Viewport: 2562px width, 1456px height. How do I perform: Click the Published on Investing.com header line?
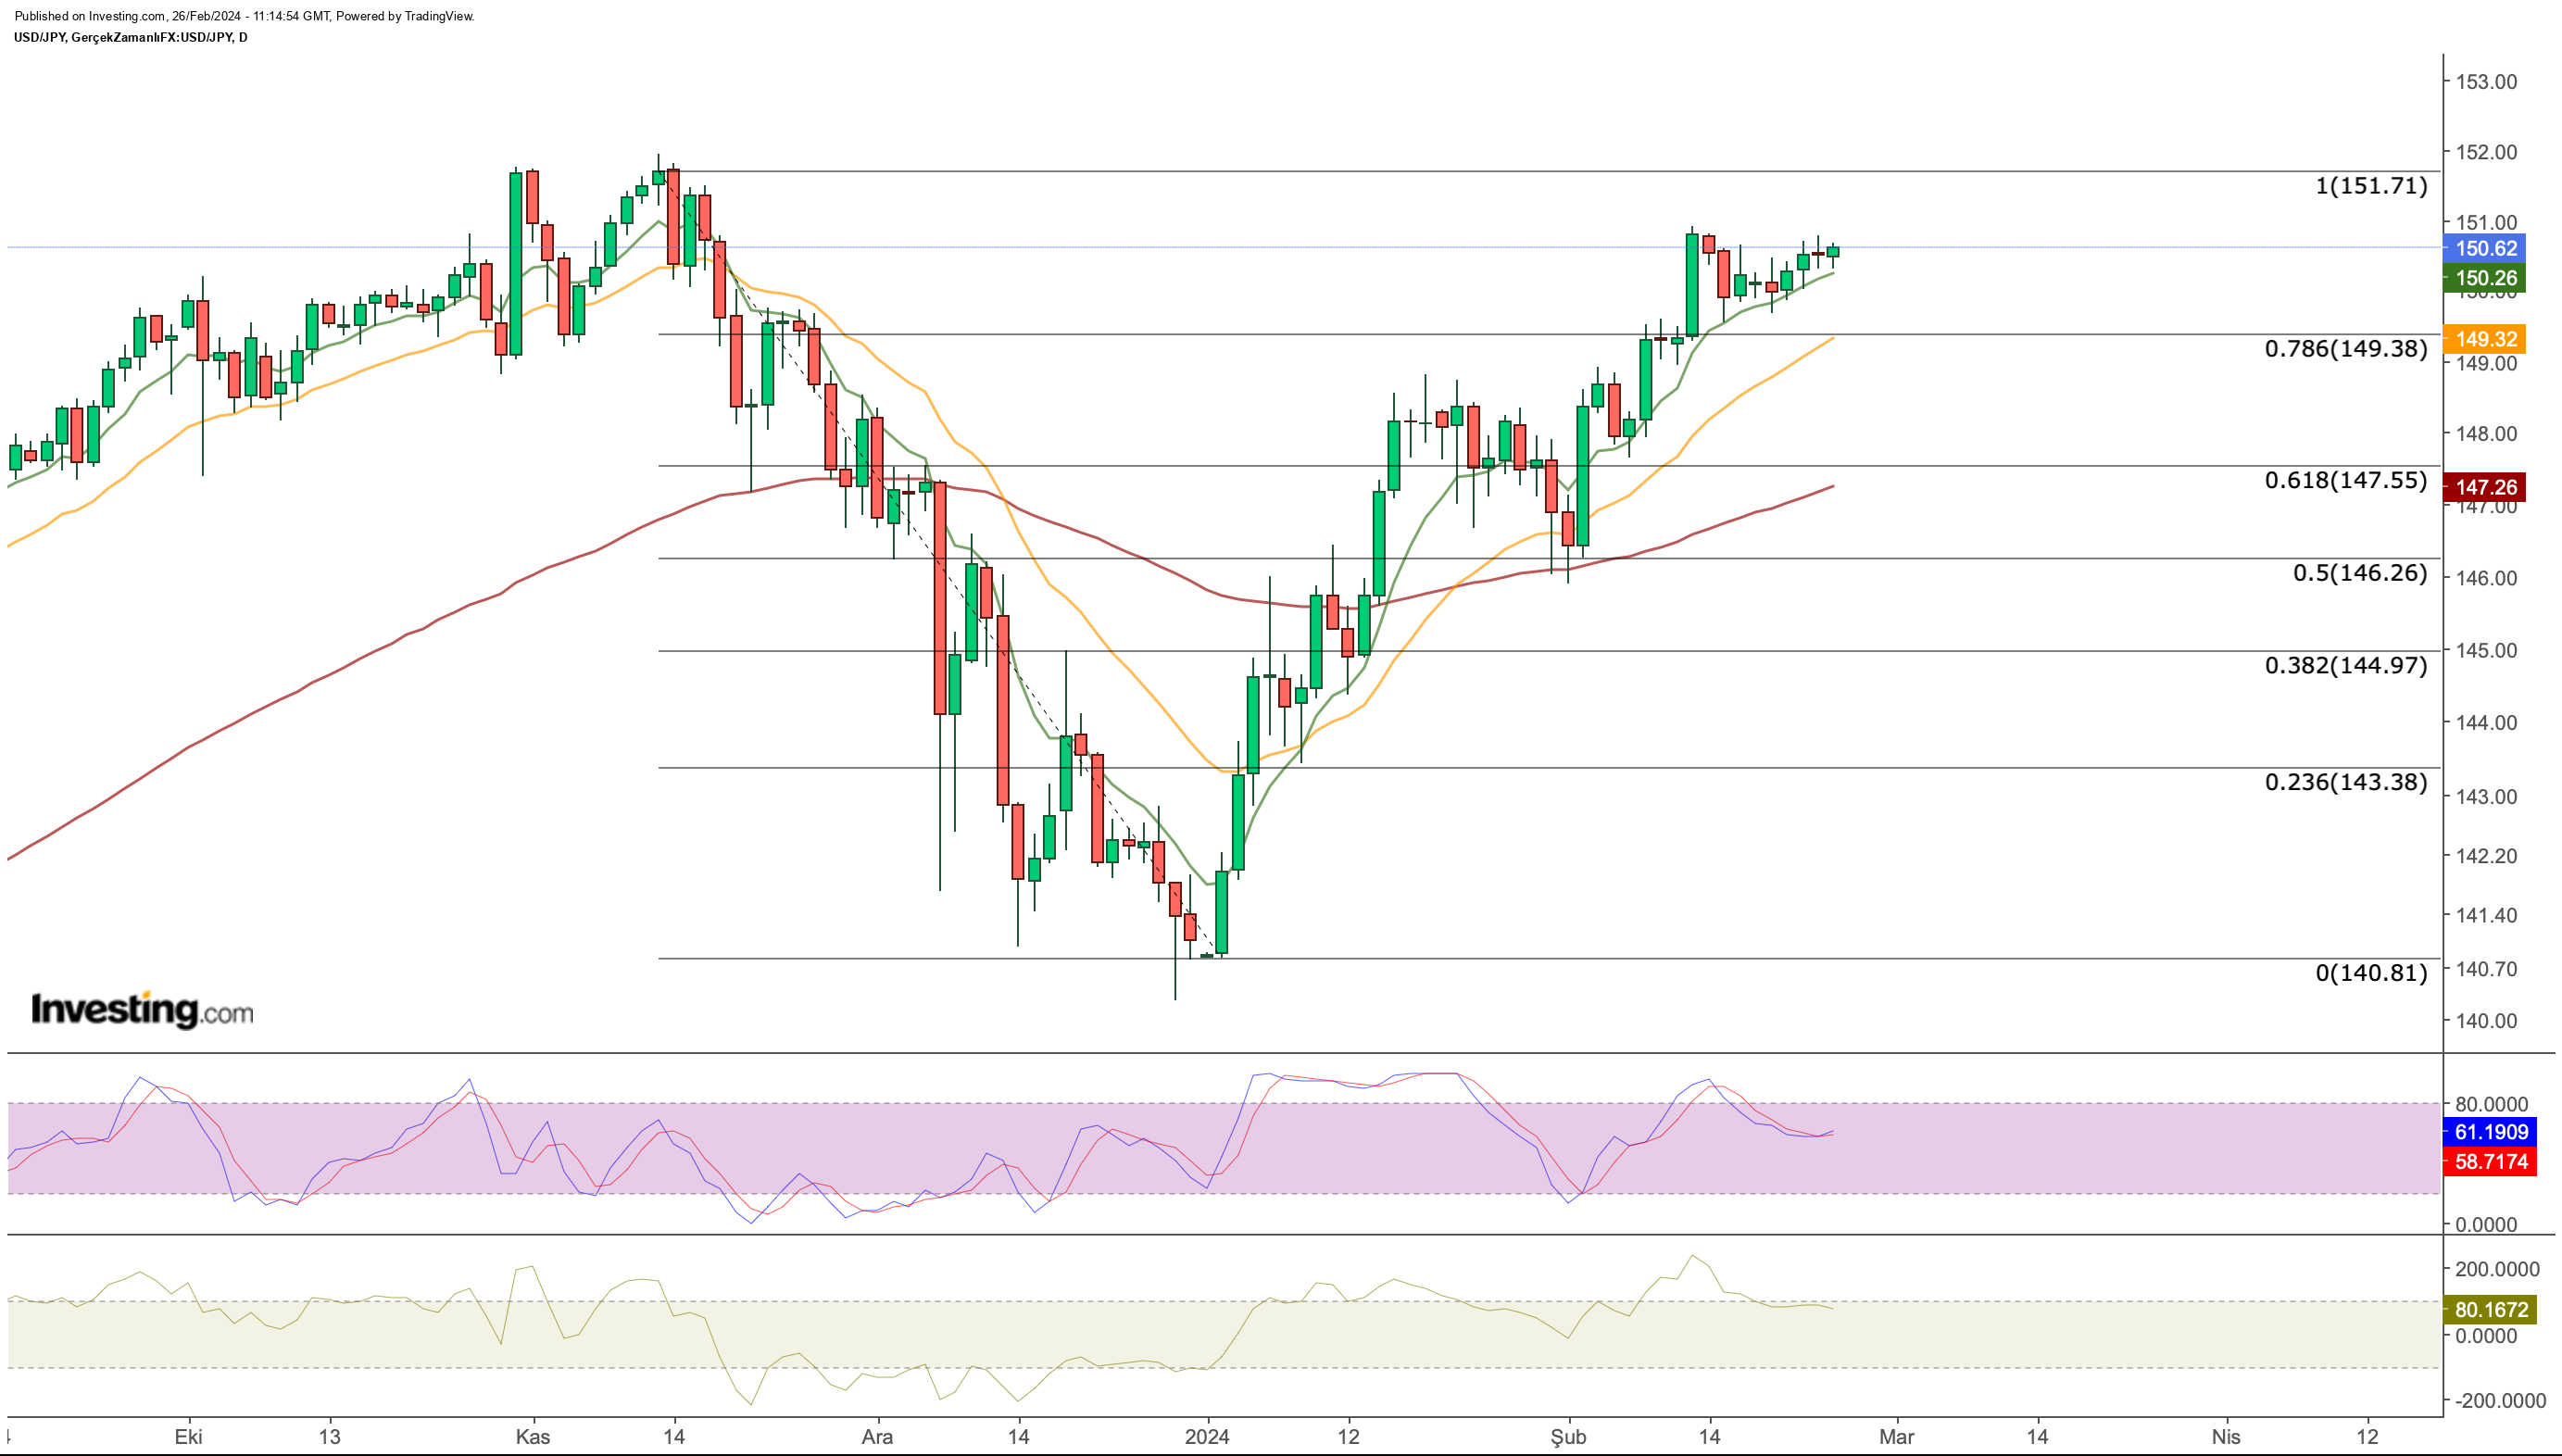pos(244,16)
